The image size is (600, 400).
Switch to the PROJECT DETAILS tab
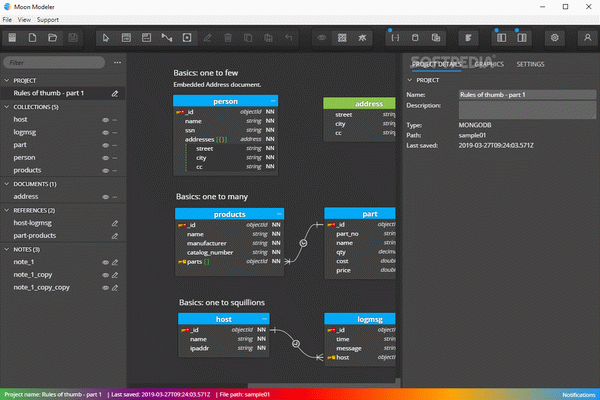coord(436,64)
